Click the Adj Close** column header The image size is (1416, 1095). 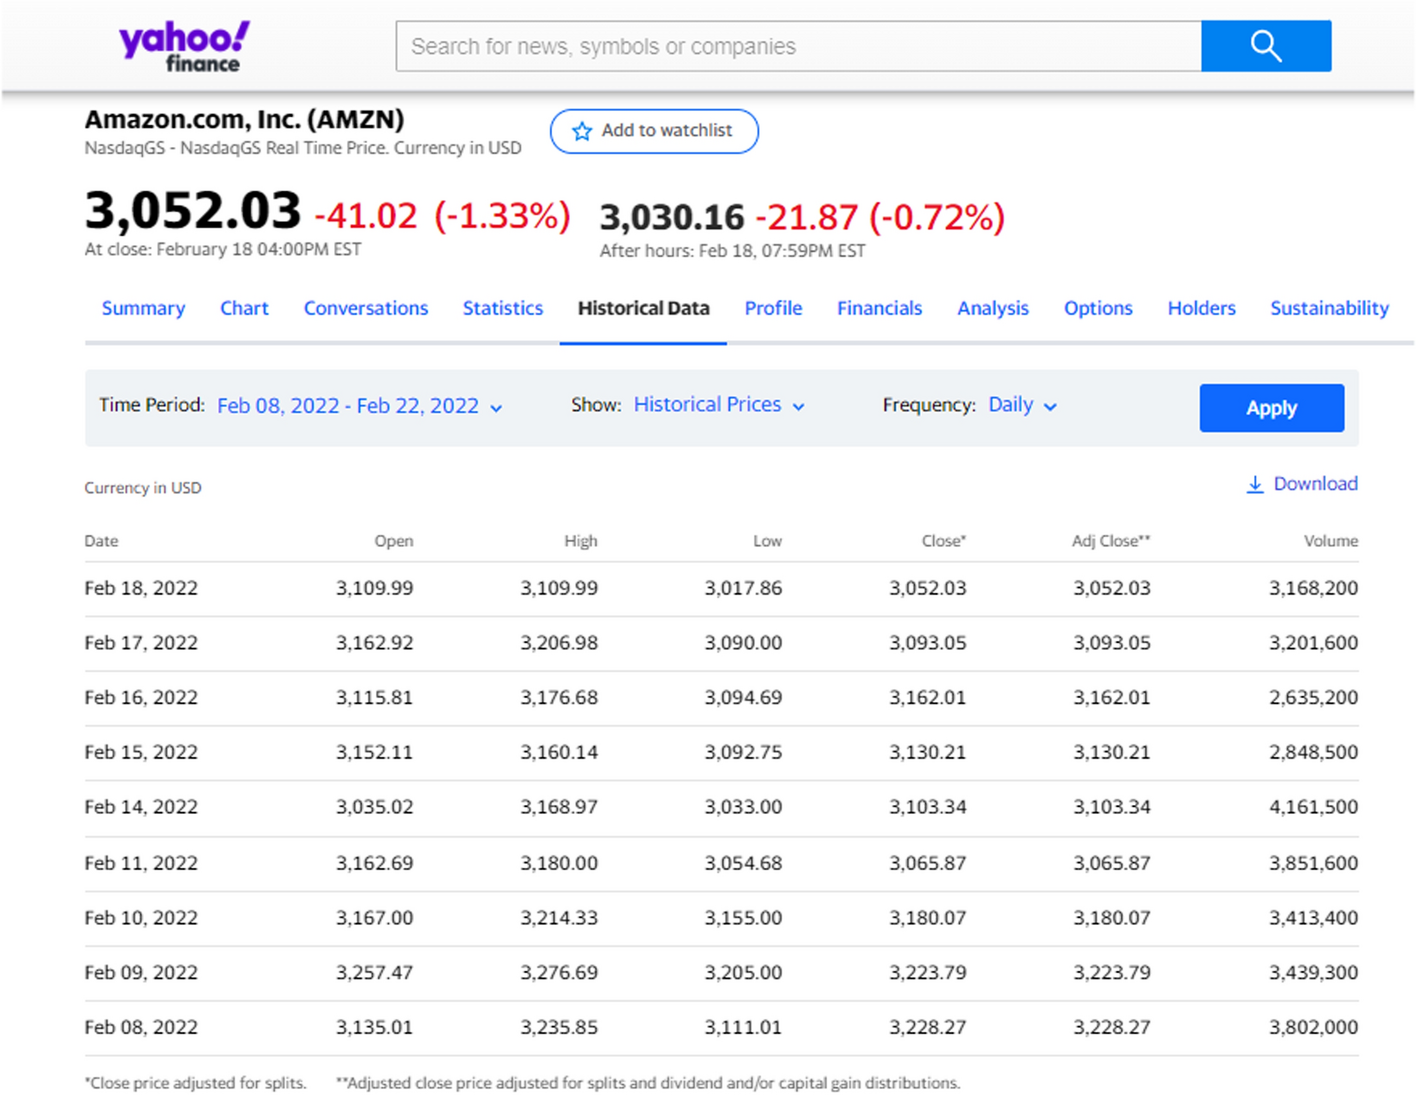[x=1111, y=541]
